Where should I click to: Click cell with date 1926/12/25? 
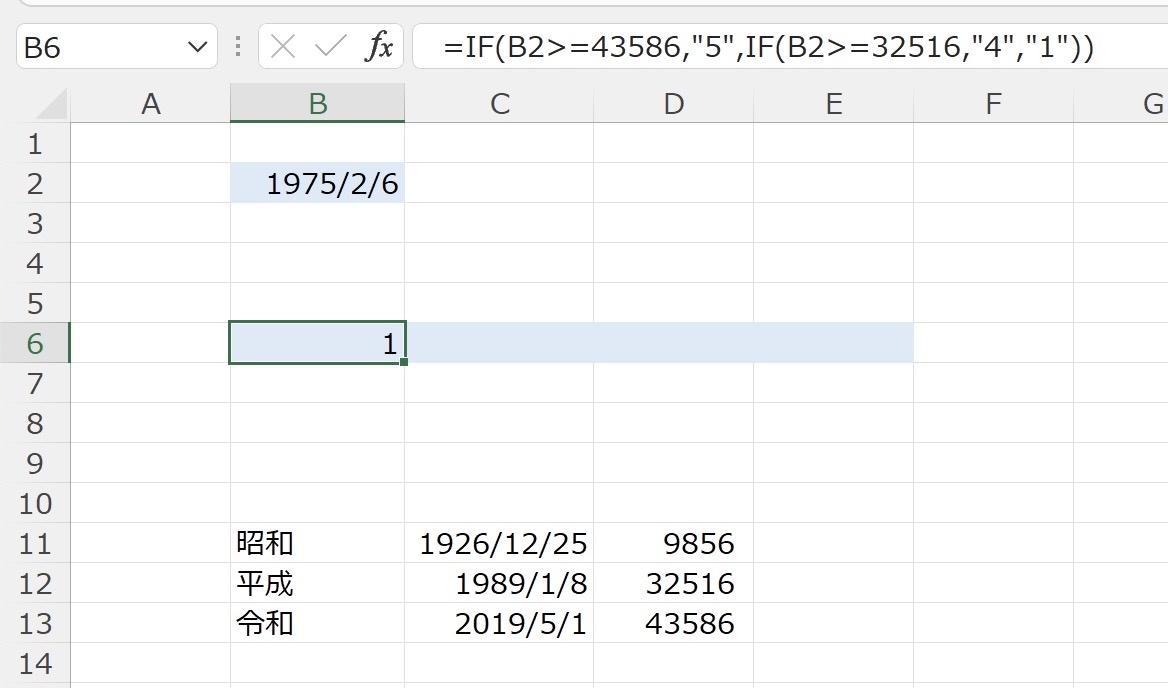click(x=499, y=544)
